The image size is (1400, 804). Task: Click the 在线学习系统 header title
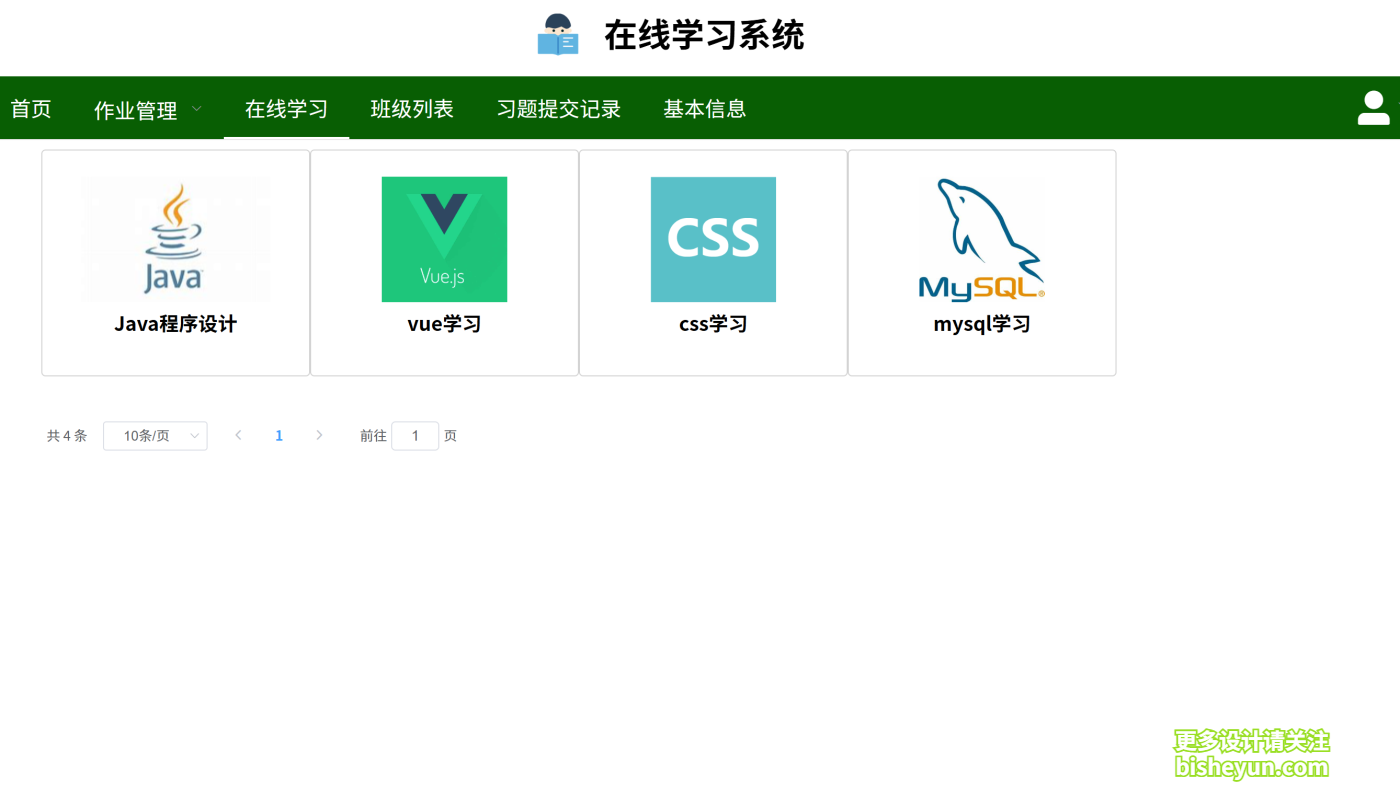(x=704, y=36)
